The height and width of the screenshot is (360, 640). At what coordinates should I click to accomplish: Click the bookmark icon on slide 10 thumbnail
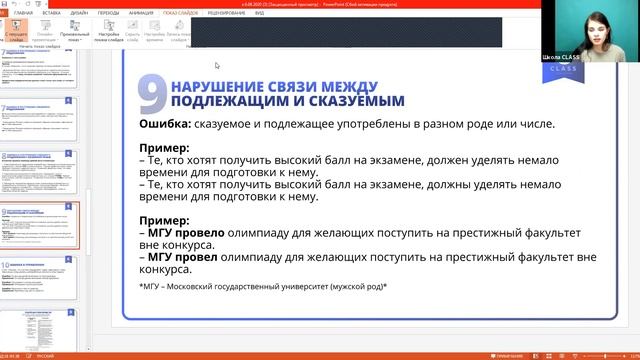(x=69, y=260)
